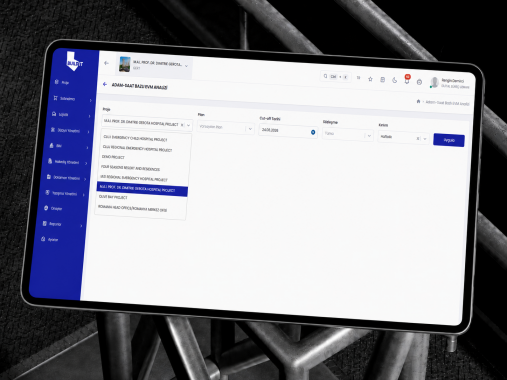Click the top header back arrow
Viewport: 507px width, 380px height.
(106, 63)
